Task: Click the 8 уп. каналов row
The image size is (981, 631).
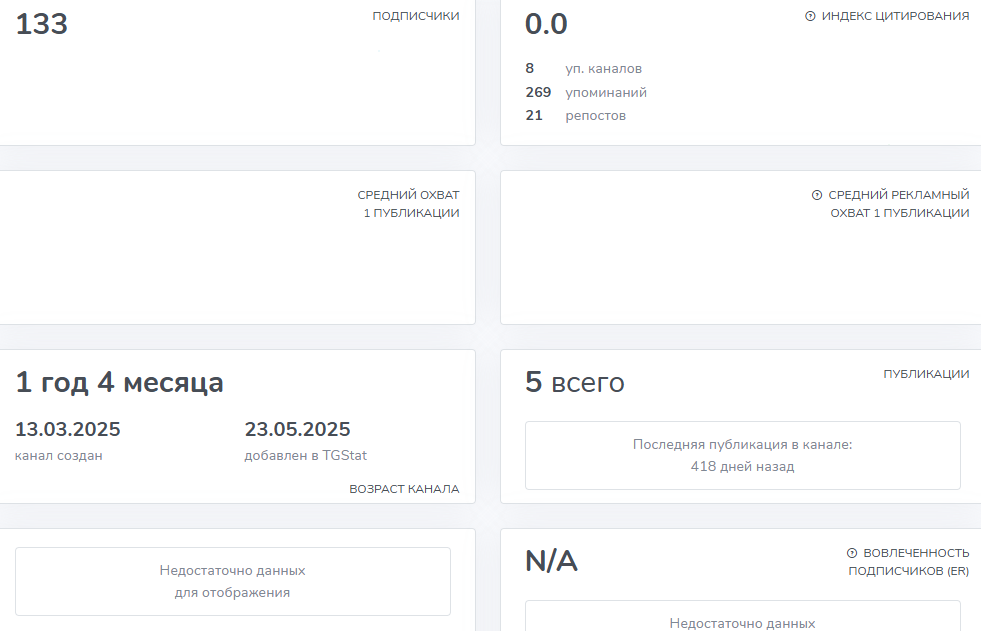Action: (x=584, y=68)
